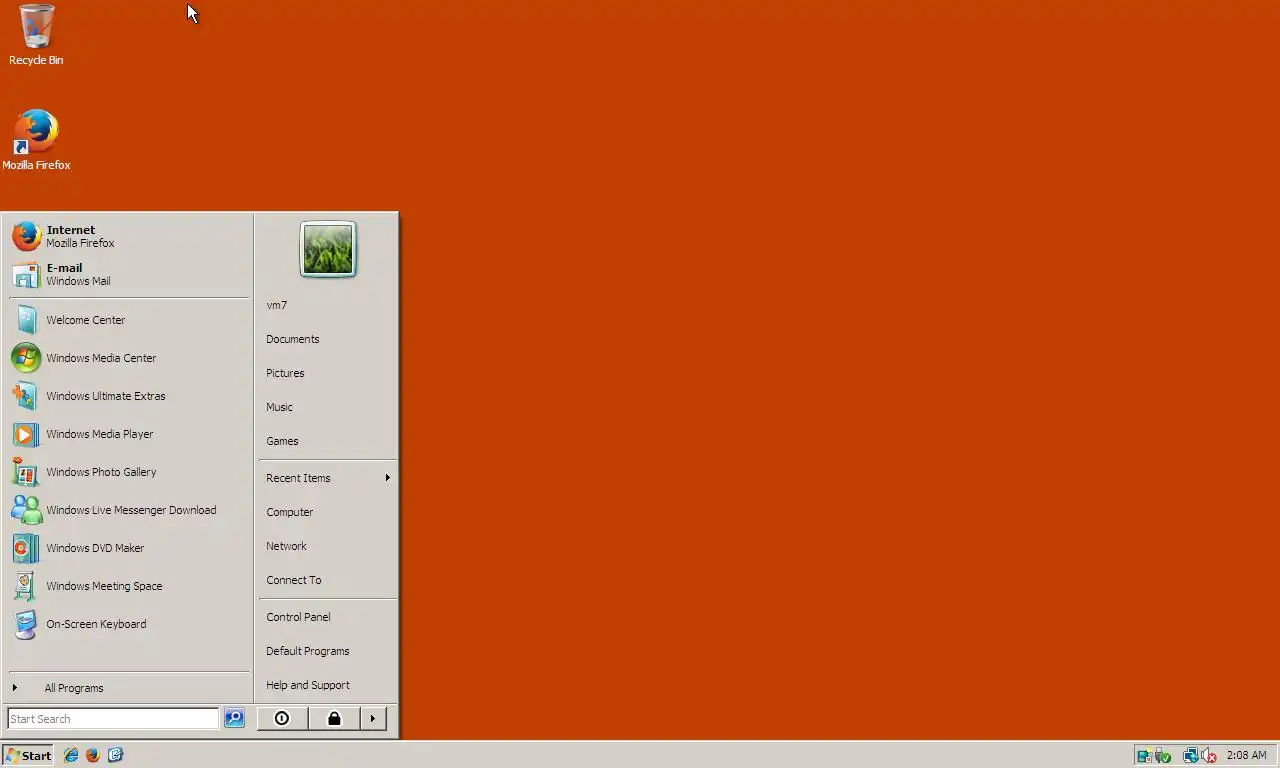Viewport: 1280px width, 768px height.
Task: Click the network tray icon
Action: 1191,755
